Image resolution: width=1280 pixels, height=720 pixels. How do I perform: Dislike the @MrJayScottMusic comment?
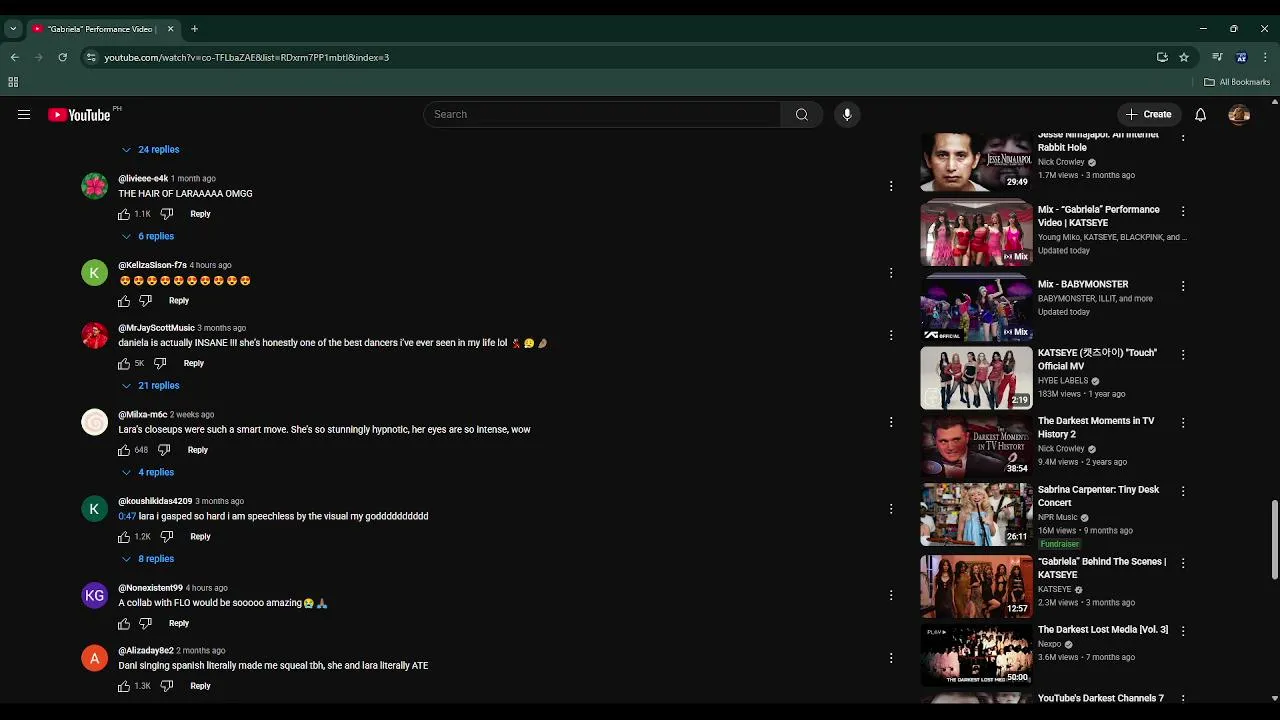(160, 364)
